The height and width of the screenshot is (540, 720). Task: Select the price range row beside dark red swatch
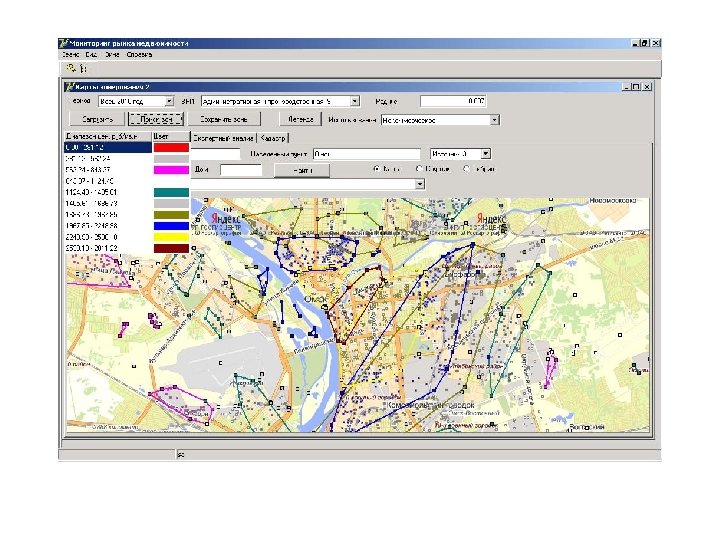click(x=108, y=248)
